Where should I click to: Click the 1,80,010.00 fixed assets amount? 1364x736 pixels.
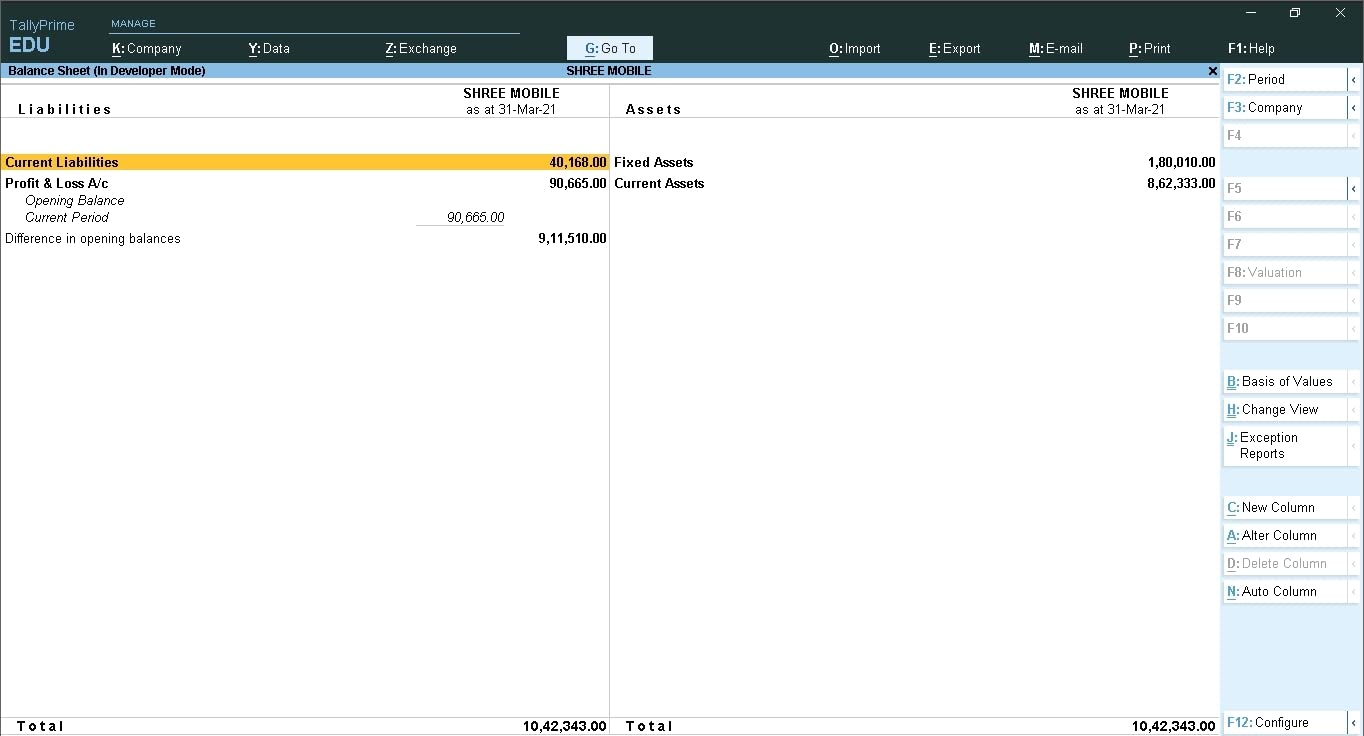(1182, 162)
